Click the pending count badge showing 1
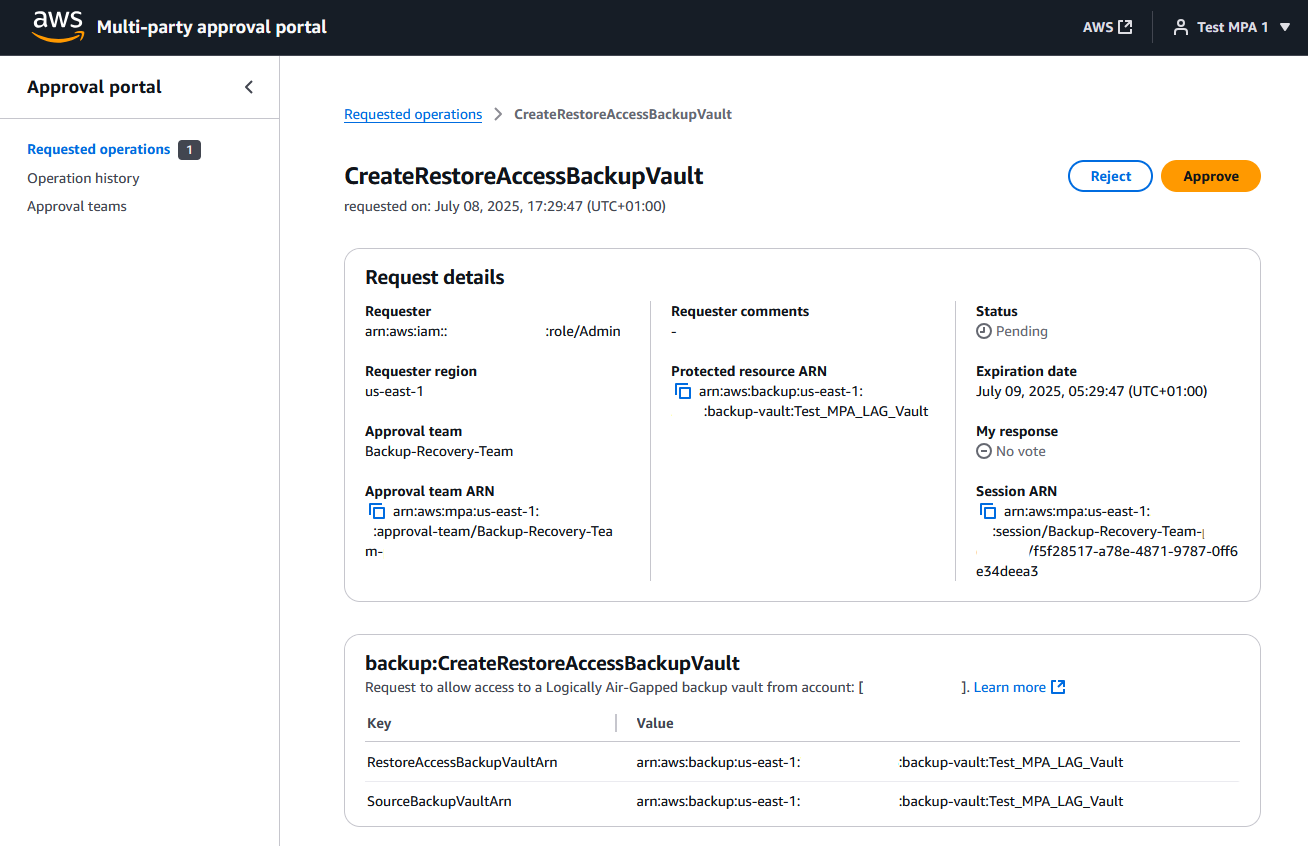1308x846 pixels. pos(190,150)
